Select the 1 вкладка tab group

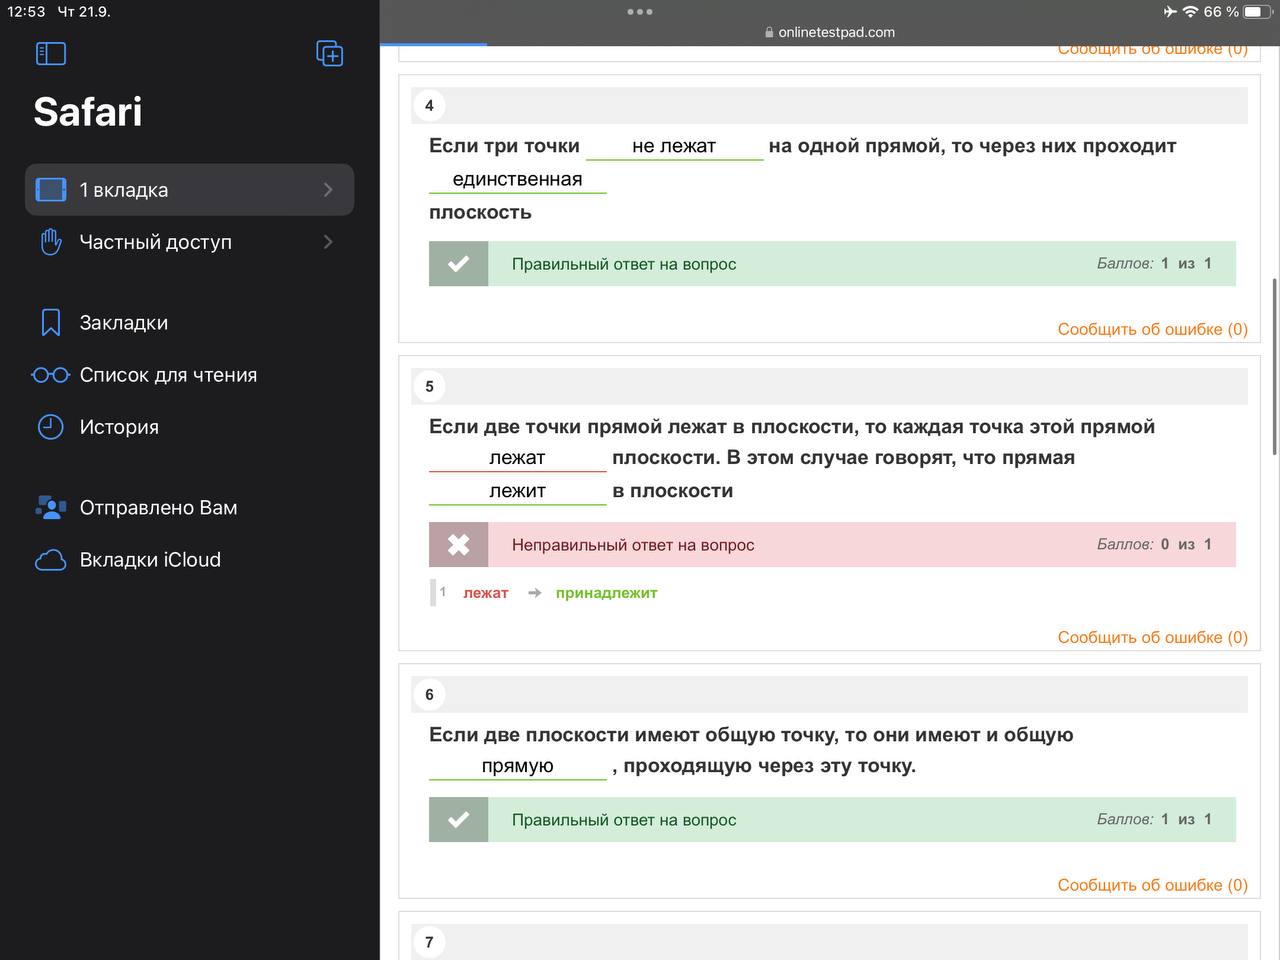[x=190, y=190]
